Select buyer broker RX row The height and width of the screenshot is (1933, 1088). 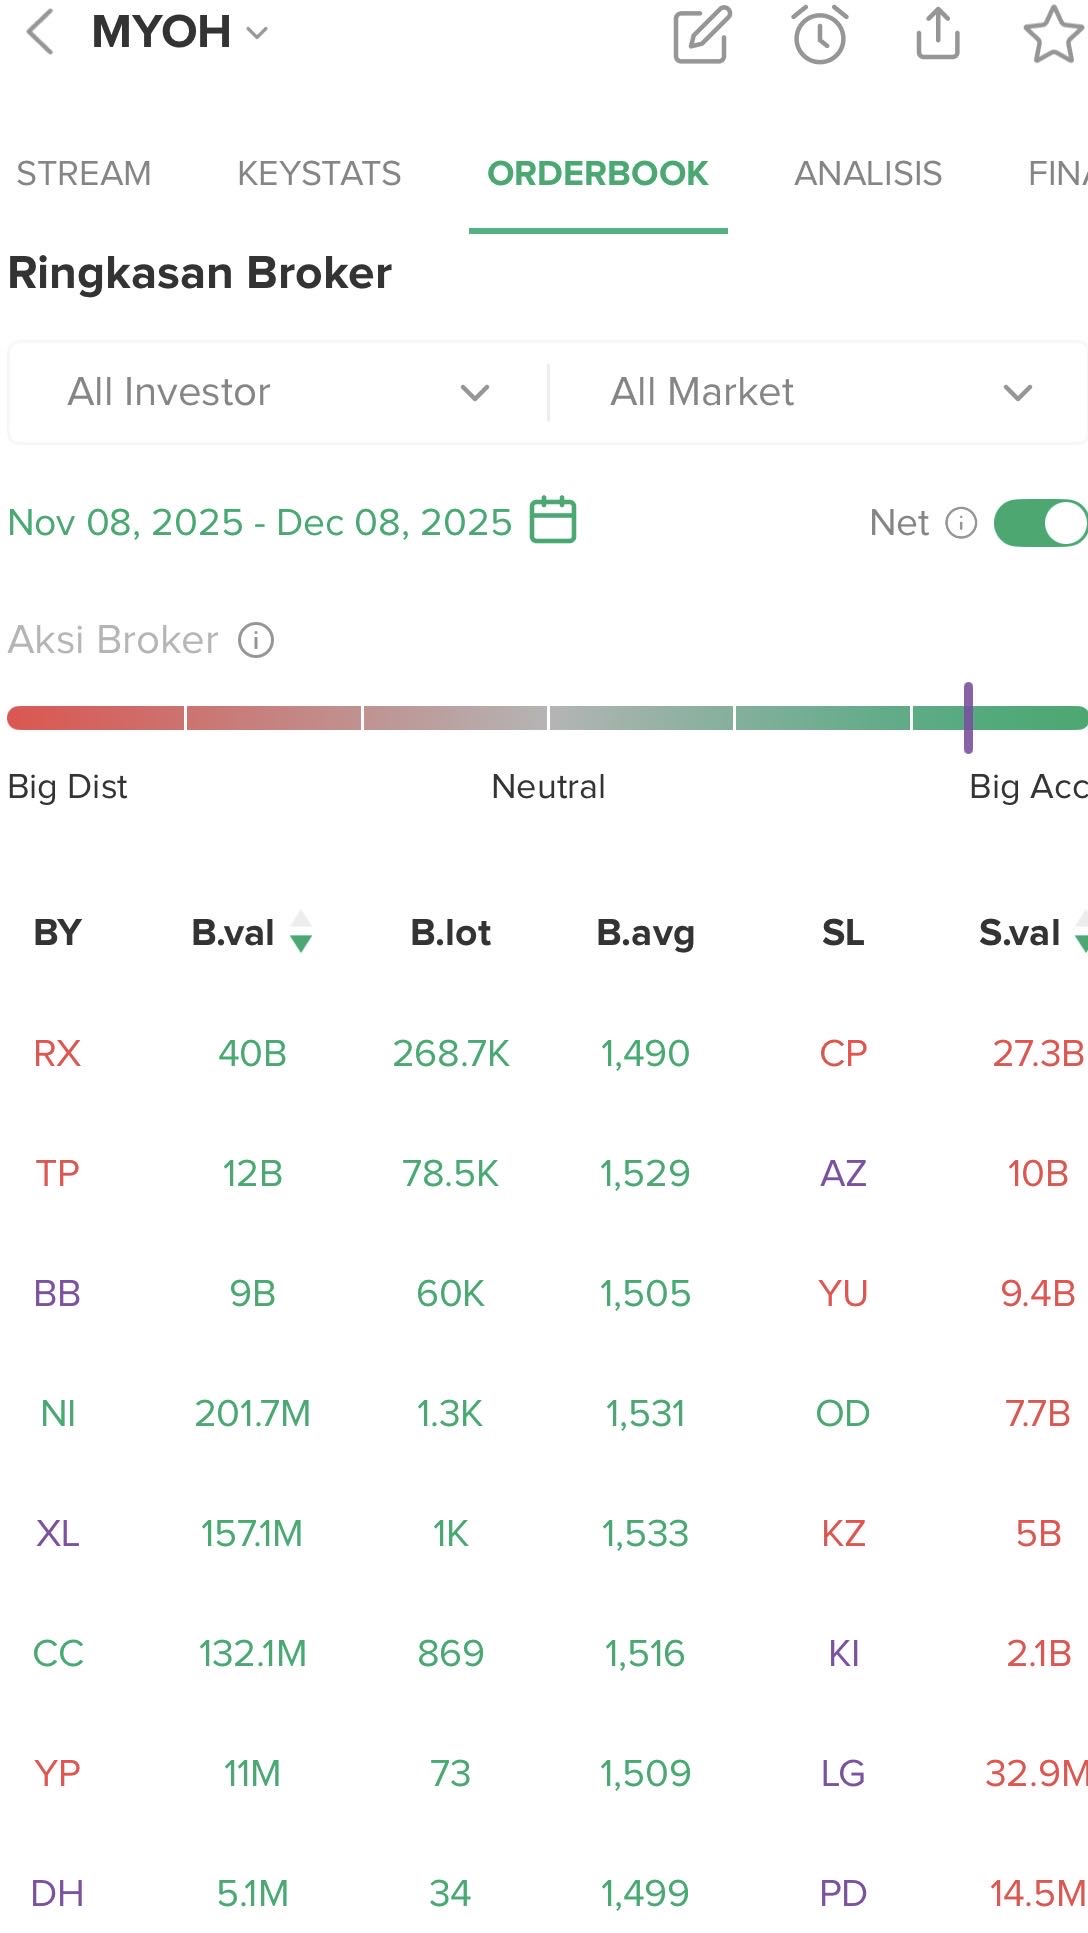(x=57, y=1053)
